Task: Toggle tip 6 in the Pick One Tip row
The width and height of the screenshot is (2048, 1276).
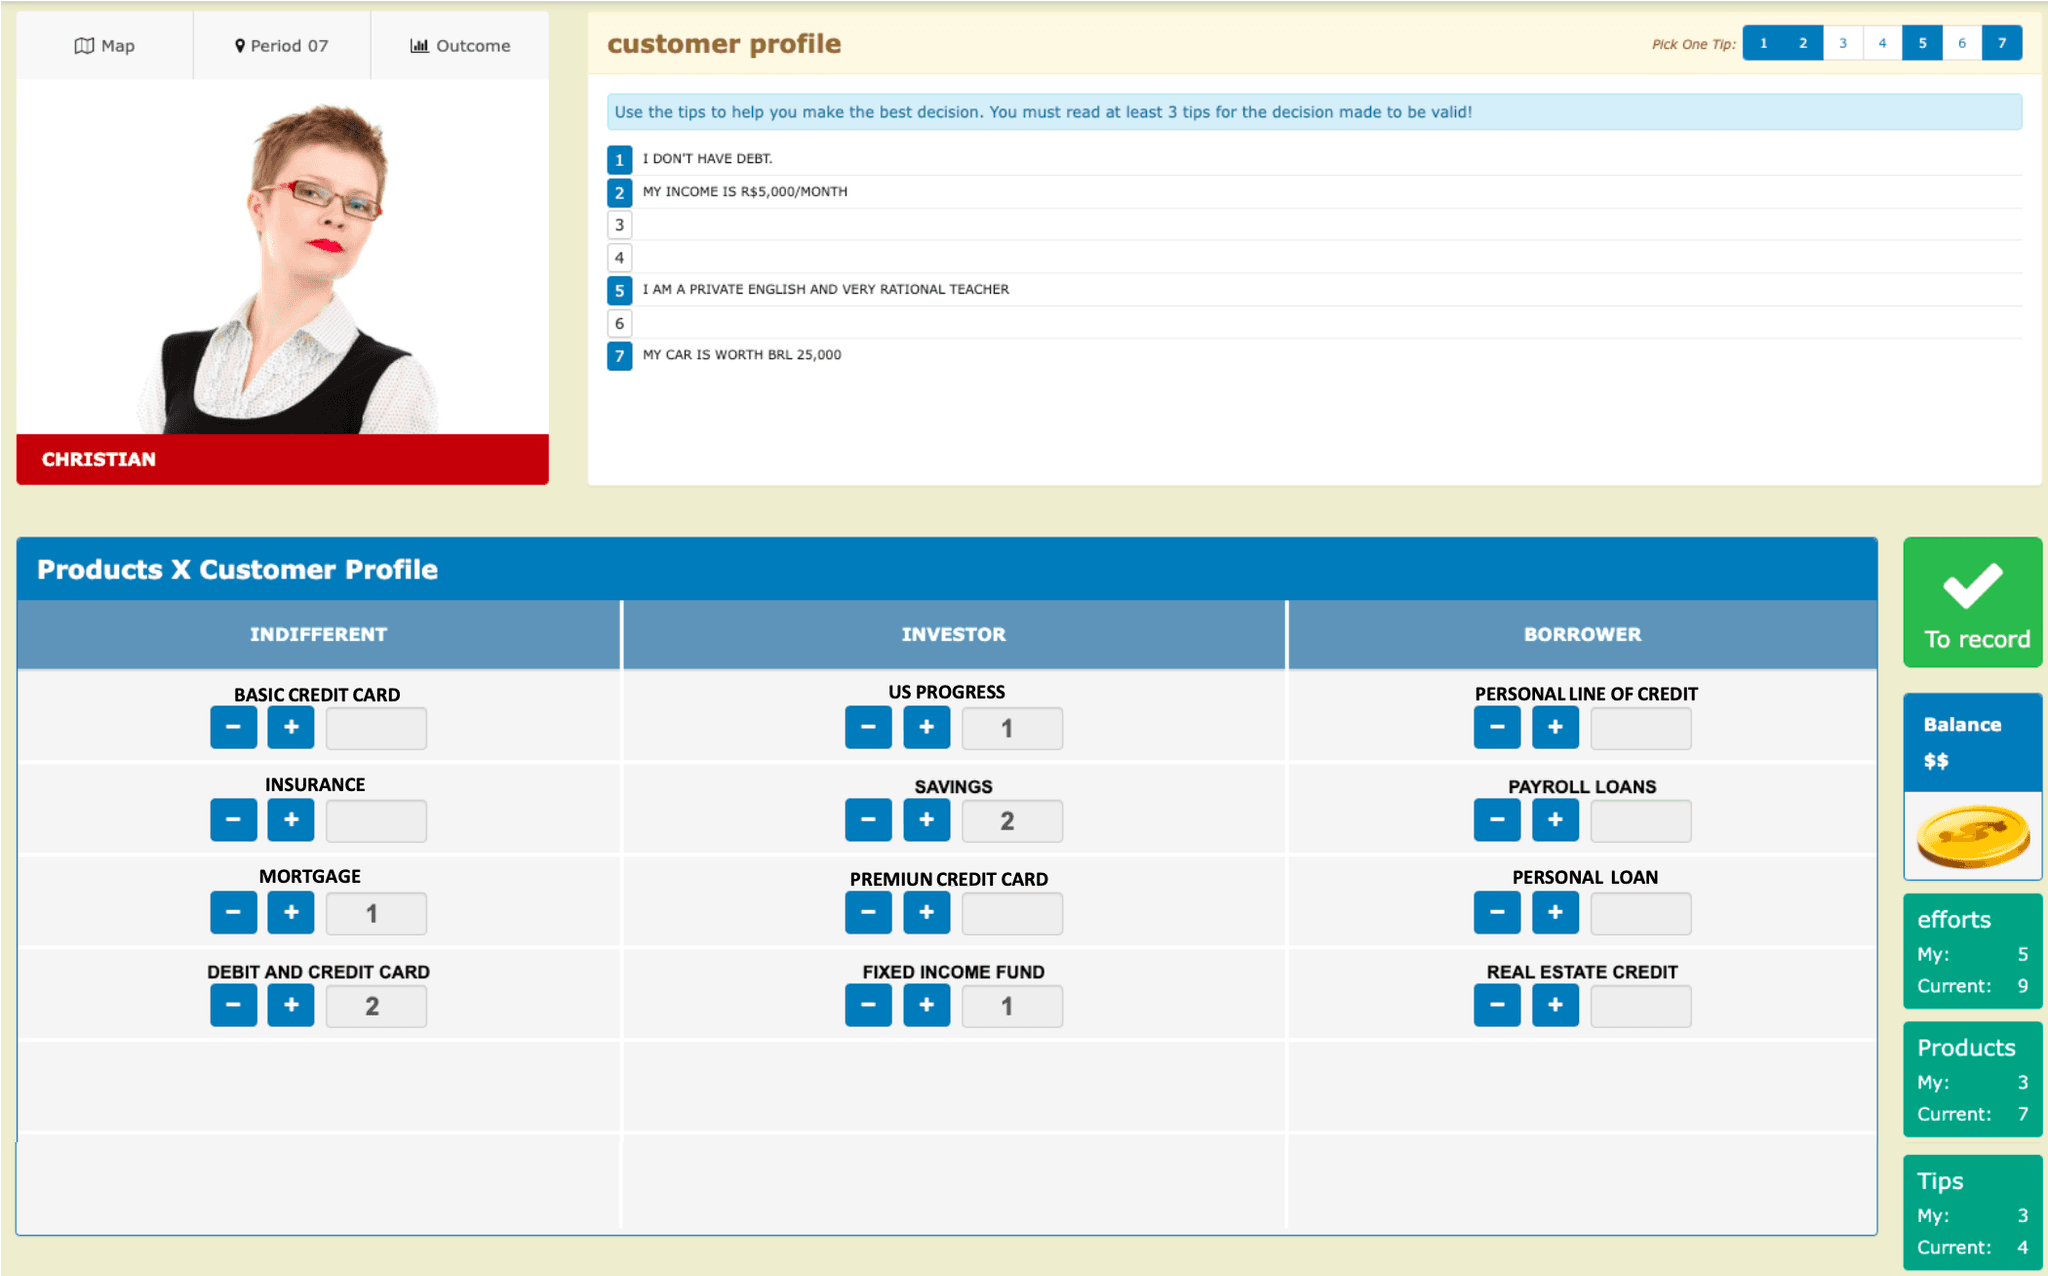Action: coord(1961,42)
